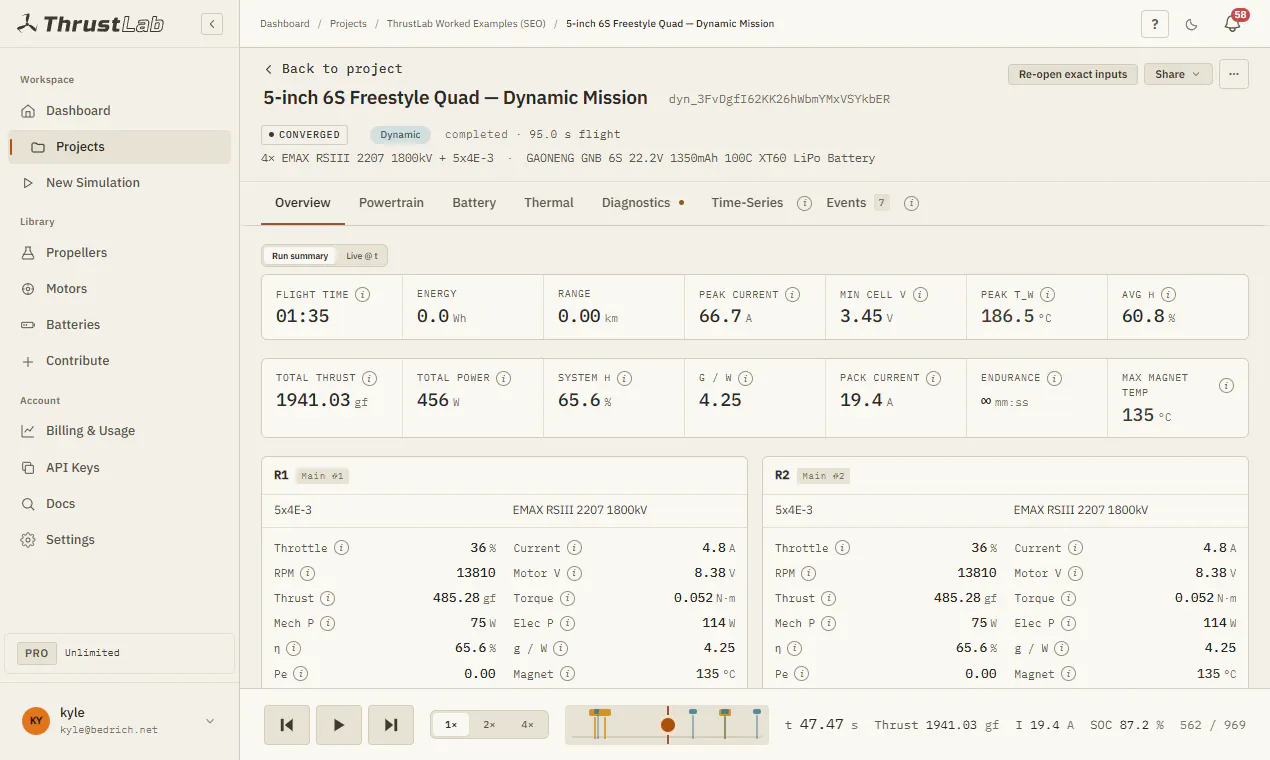Viewport: 1270px width, 760px height.
Task: Set playback speed to 4×
Action: pyautogui.click(x=527, y=725)
